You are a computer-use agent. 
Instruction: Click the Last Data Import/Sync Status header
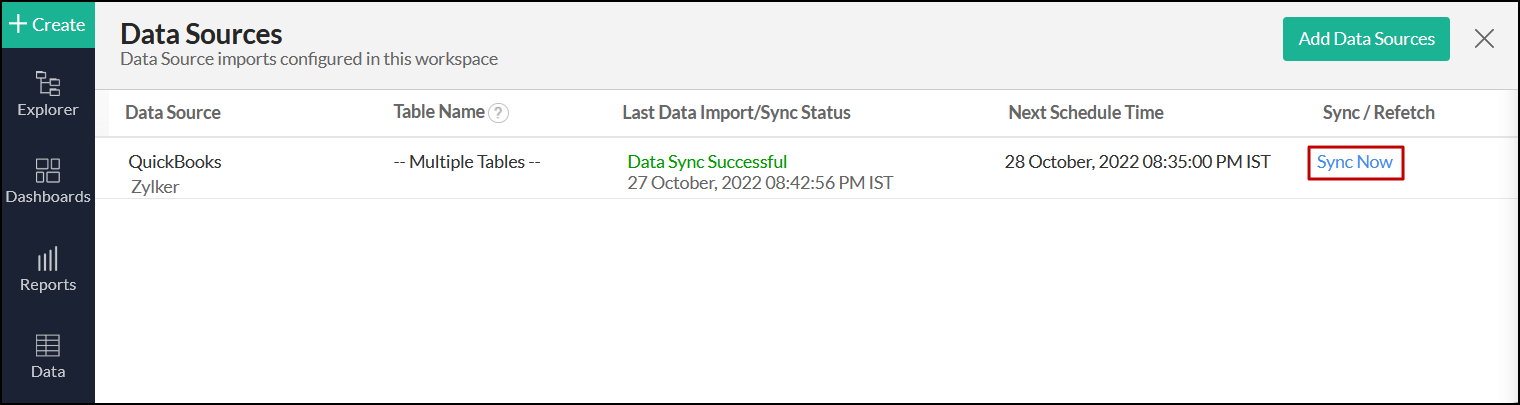click(x=736, y=113)
